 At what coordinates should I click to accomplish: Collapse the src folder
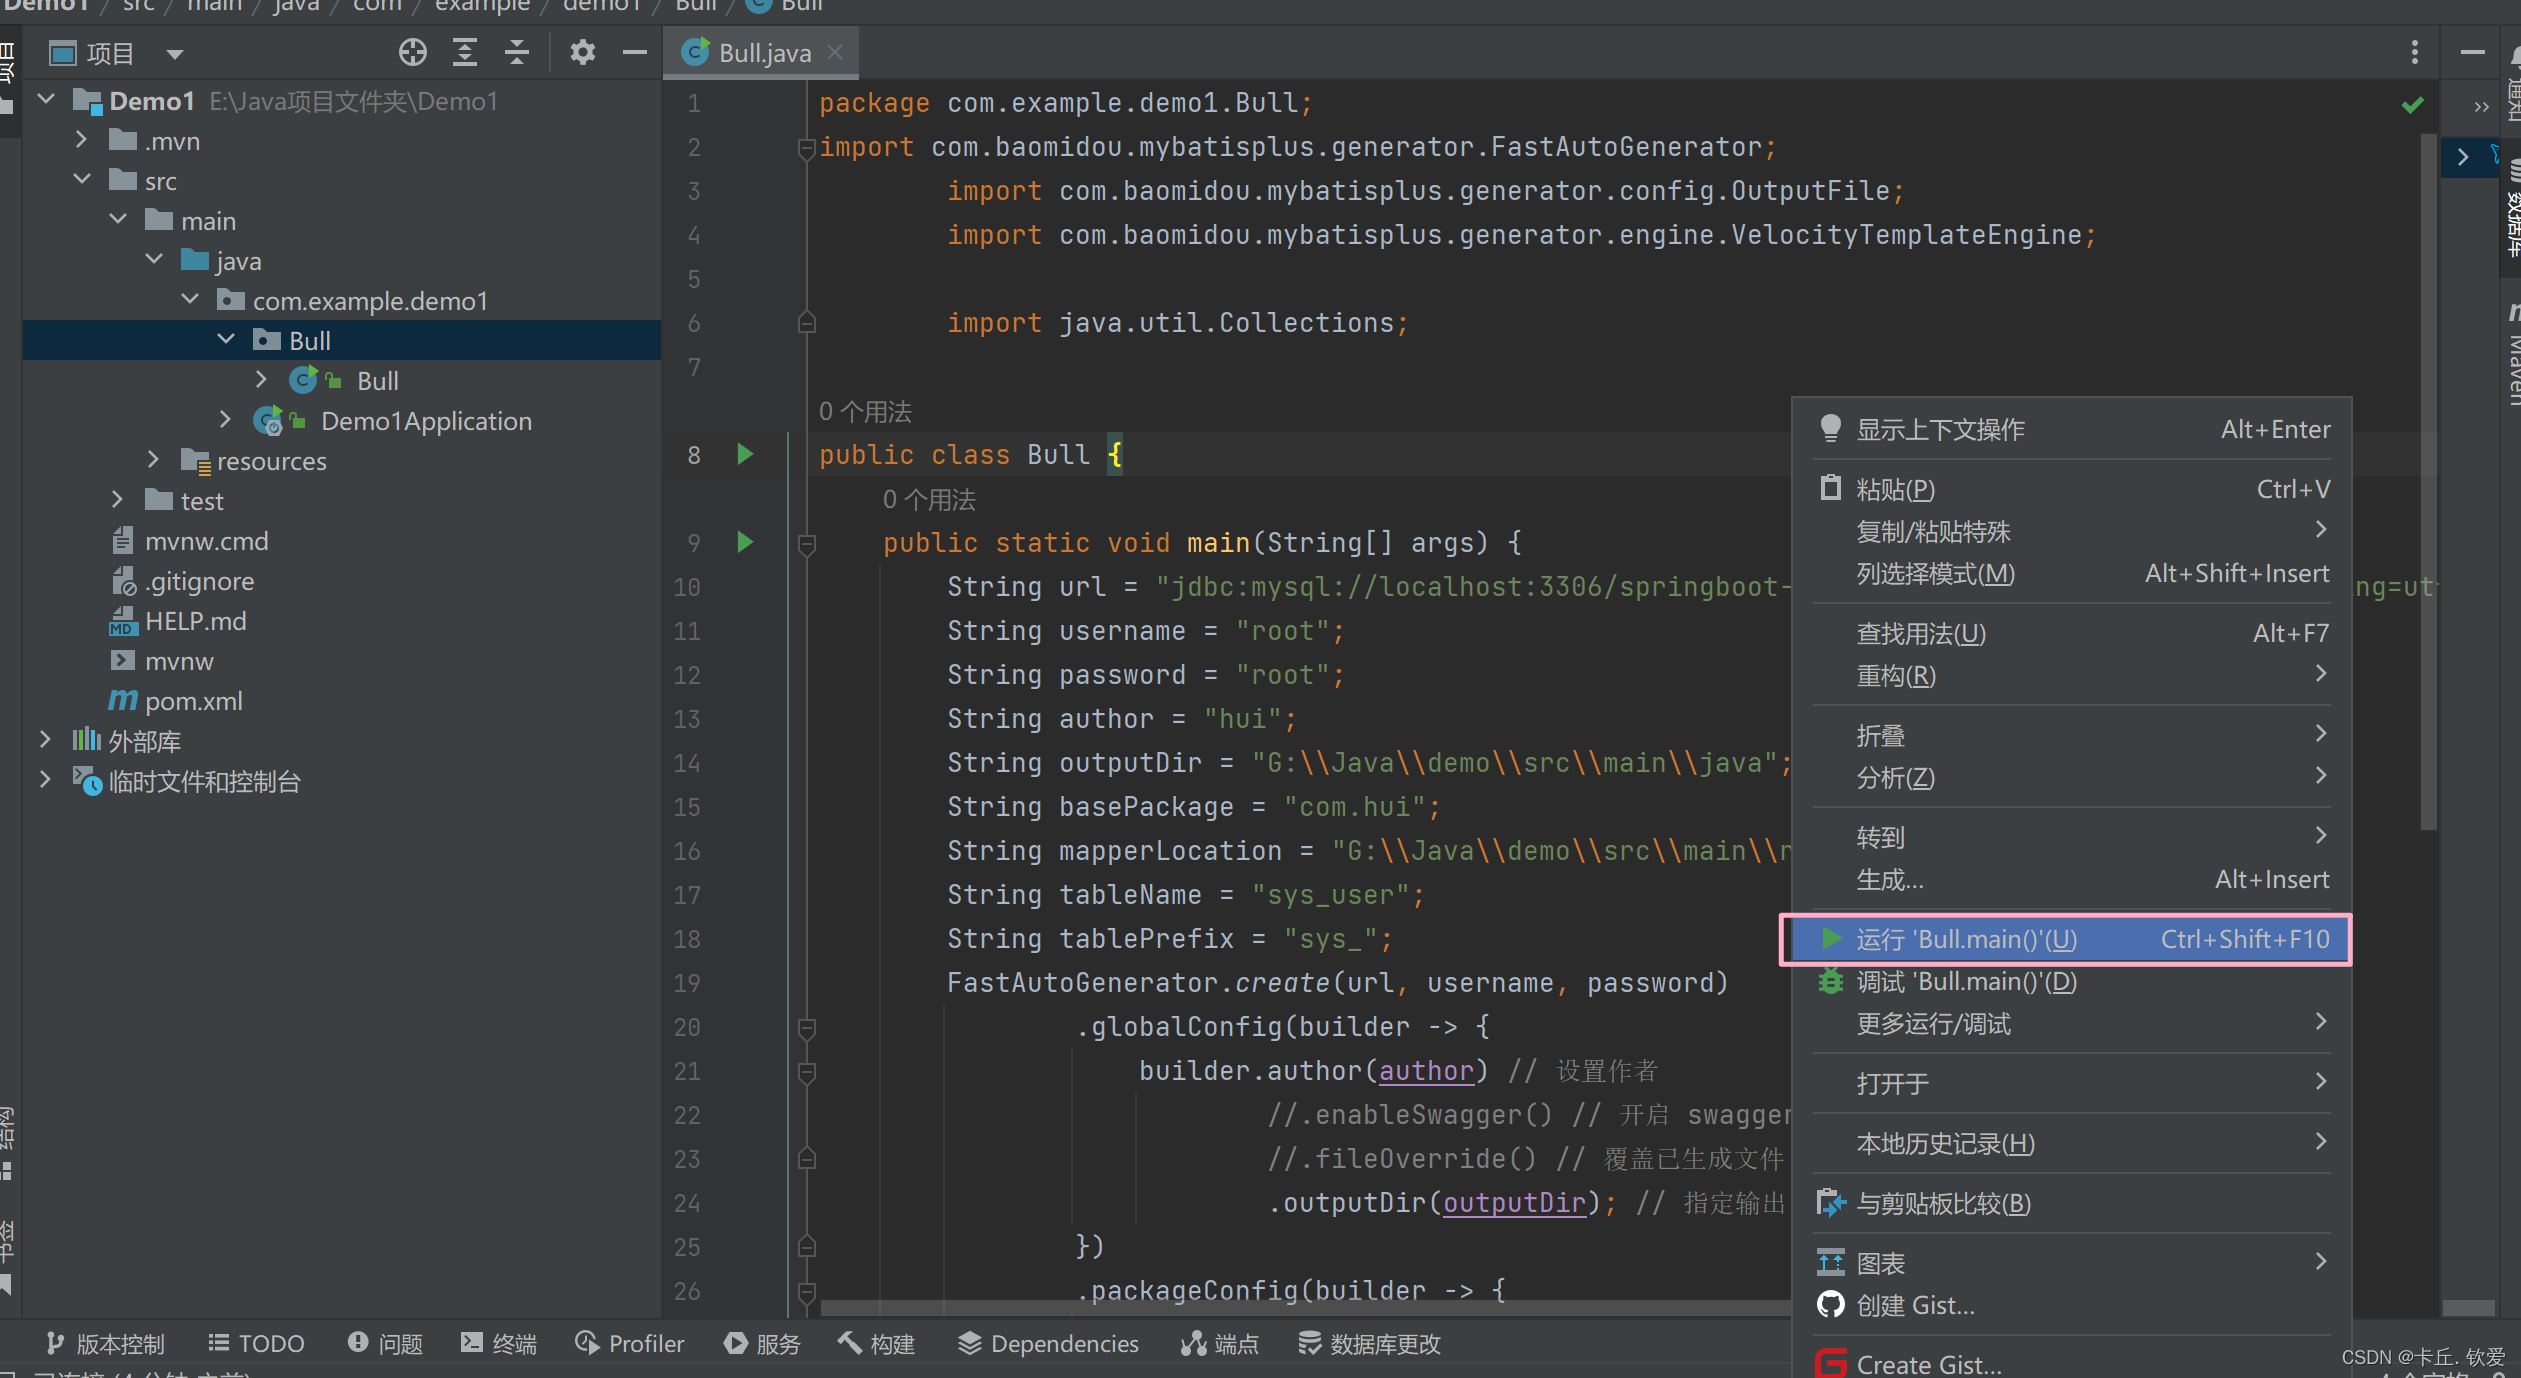[x=82, y=180]
